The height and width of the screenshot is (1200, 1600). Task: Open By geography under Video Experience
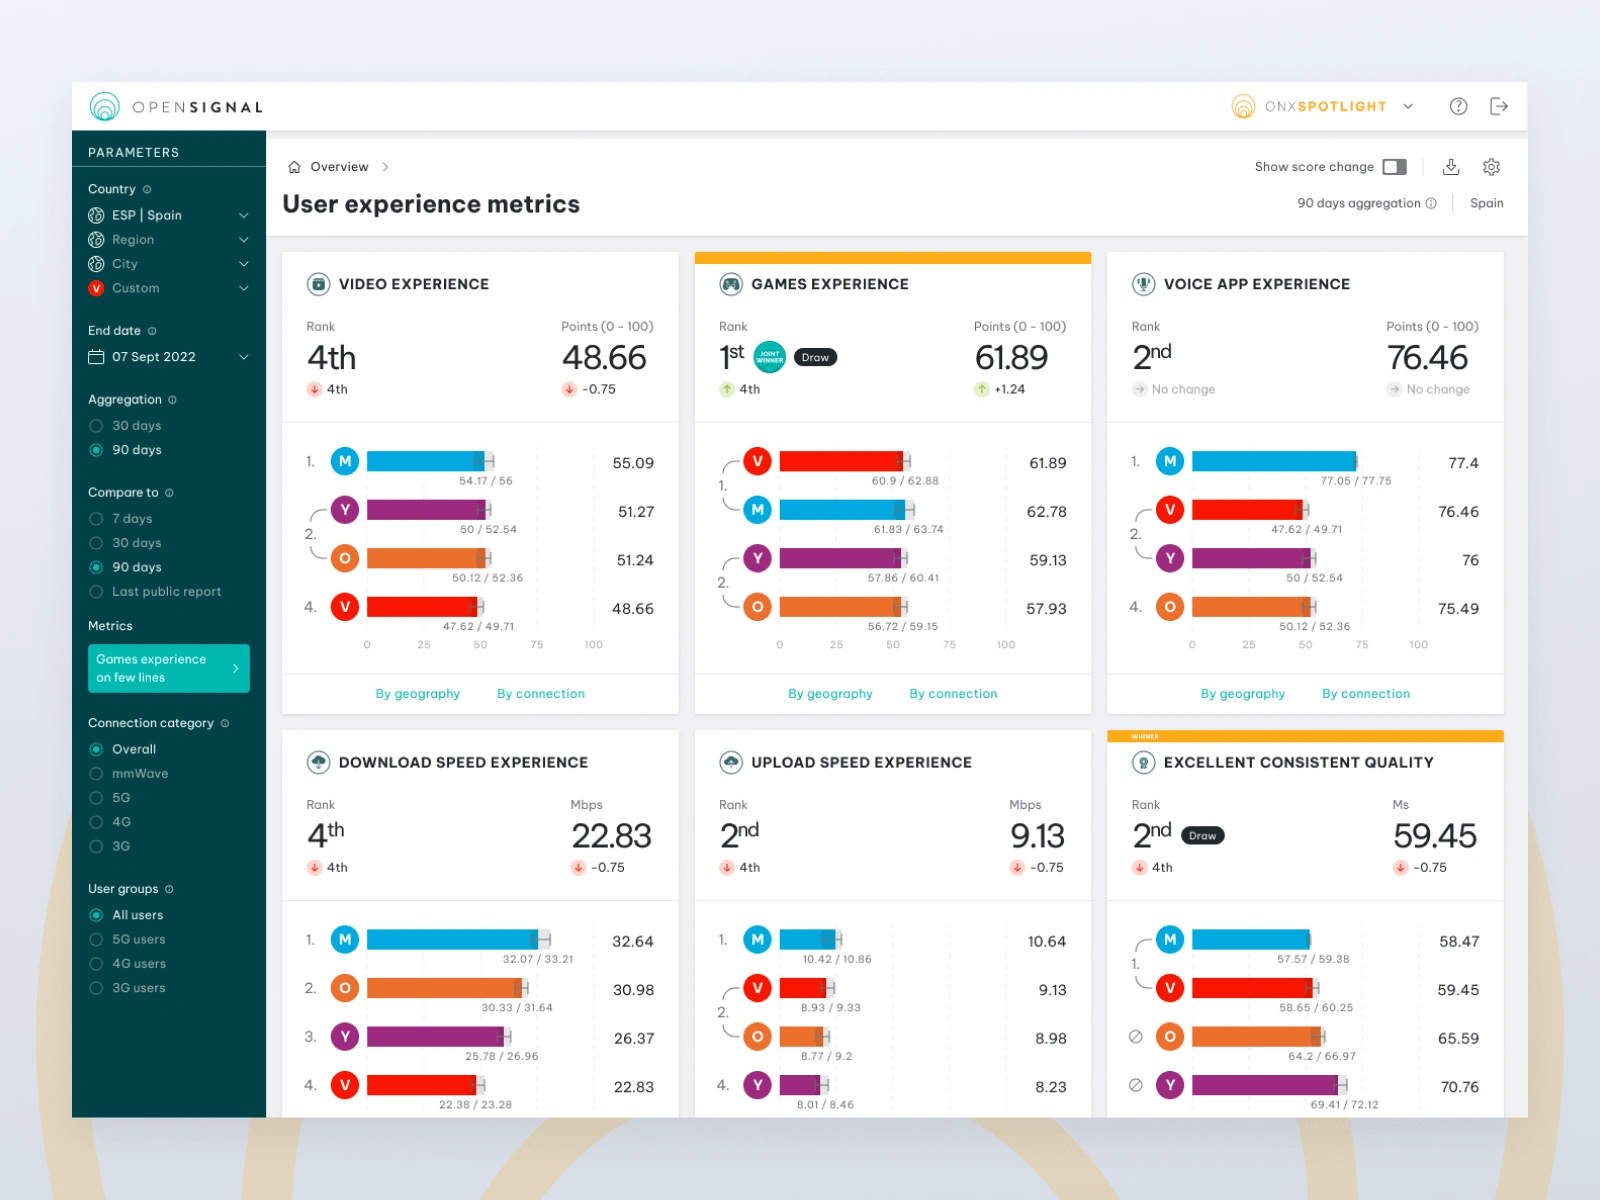[x=418, y=693]
